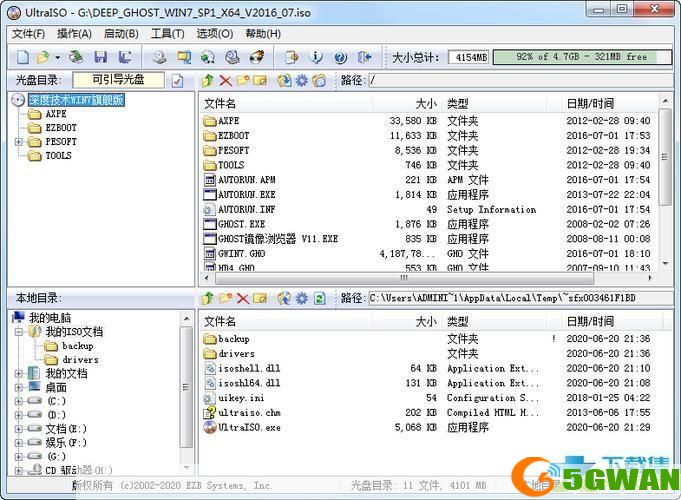Open the 选项(O) menu
This screenshot has width=681, height=500.
(215, 33)
